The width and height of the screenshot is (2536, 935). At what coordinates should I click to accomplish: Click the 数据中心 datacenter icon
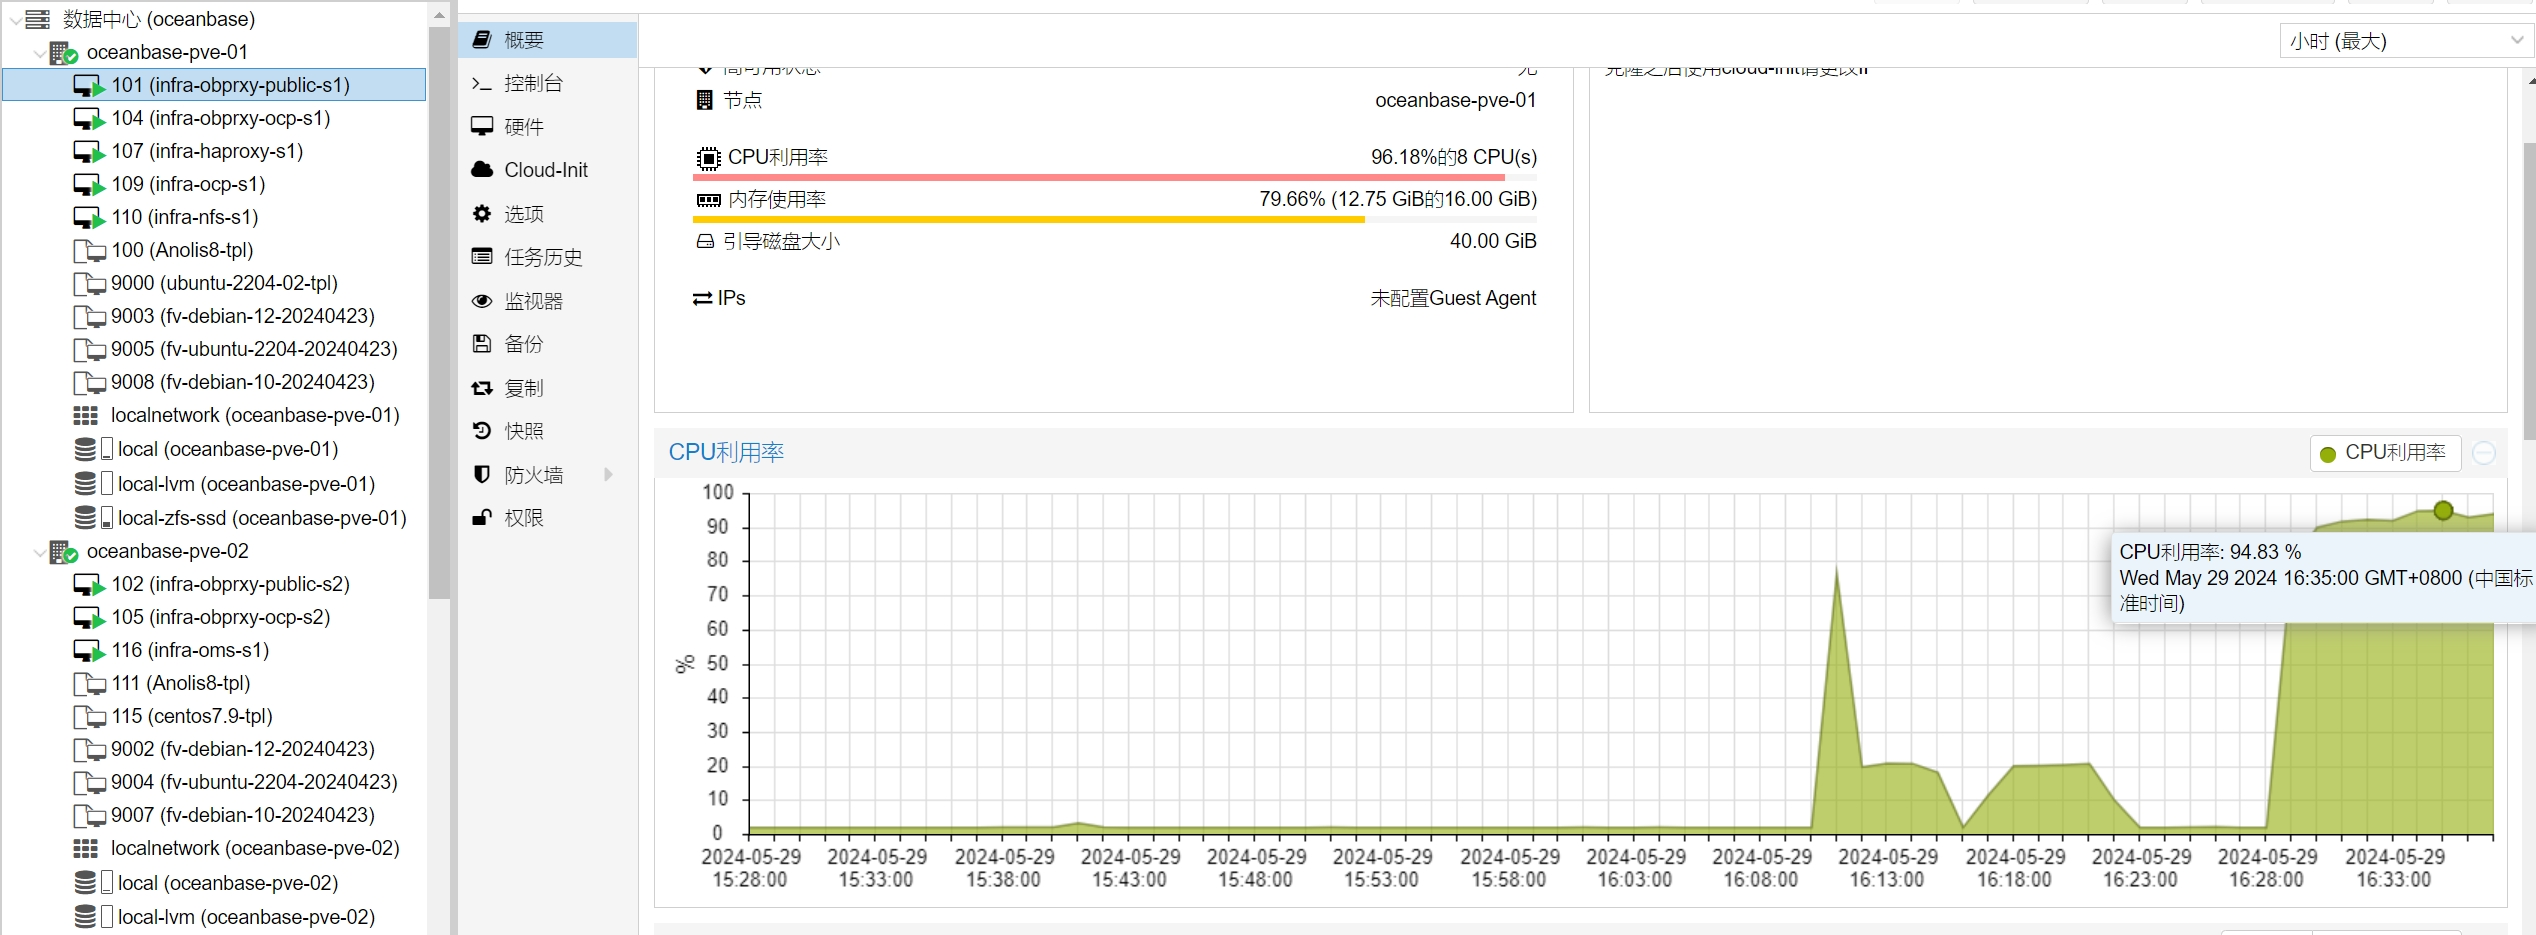pos(38,19)
